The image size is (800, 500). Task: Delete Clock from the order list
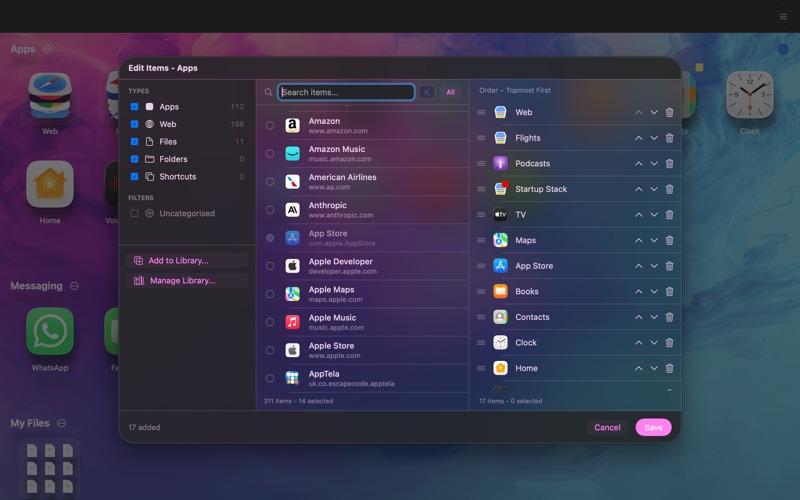[669, 342]
